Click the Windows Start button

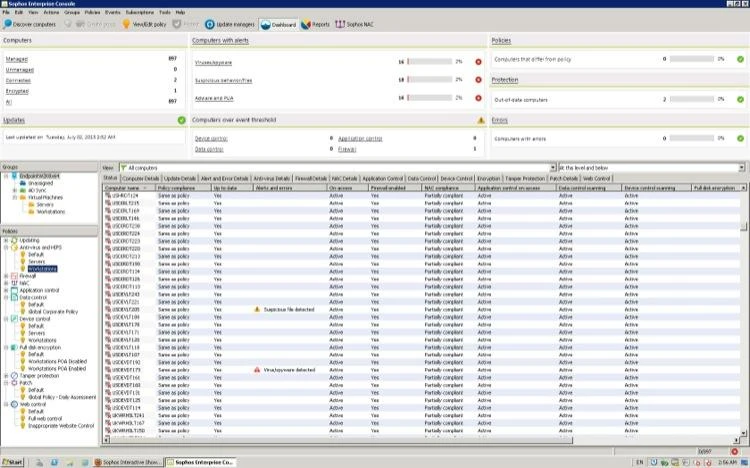(12, 462)
